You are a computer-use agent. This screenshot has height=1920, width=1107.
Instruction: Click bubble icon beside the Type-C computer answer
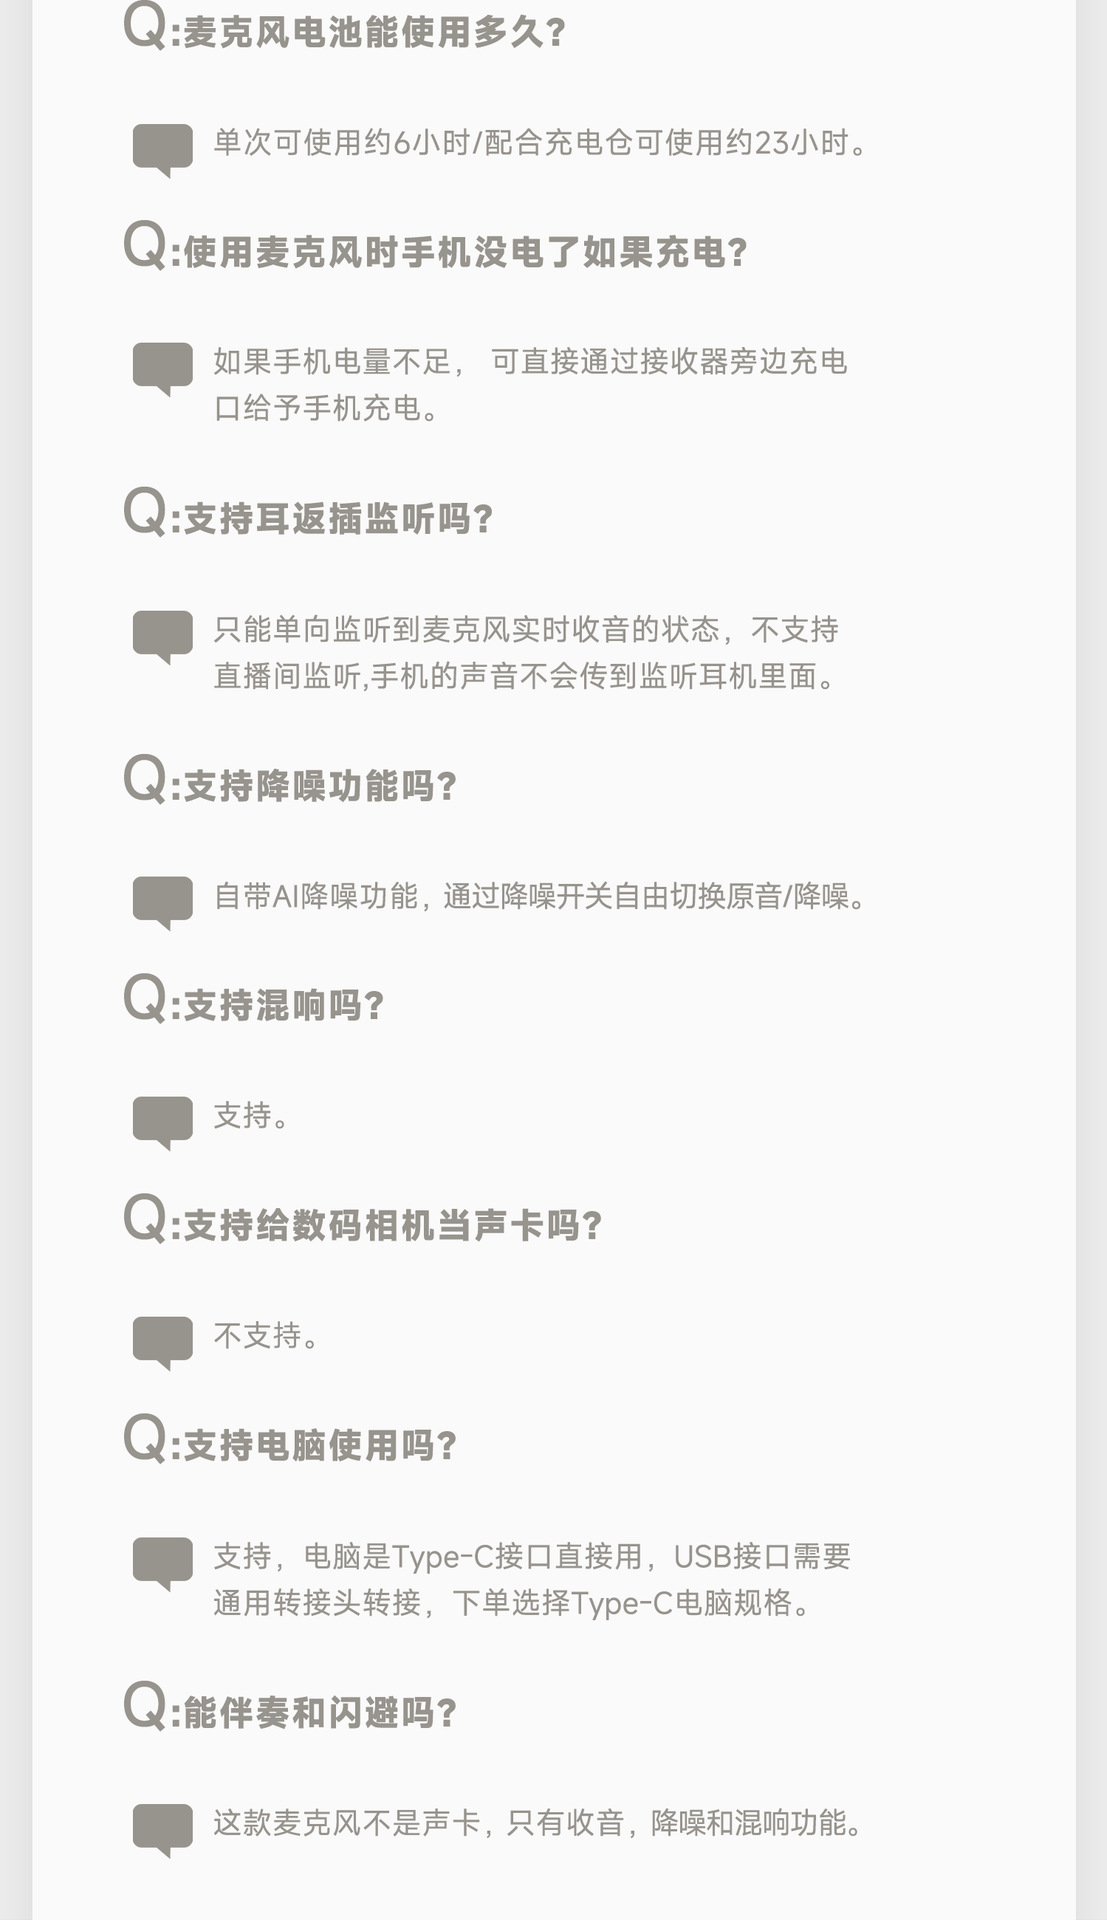(162, 1561)
